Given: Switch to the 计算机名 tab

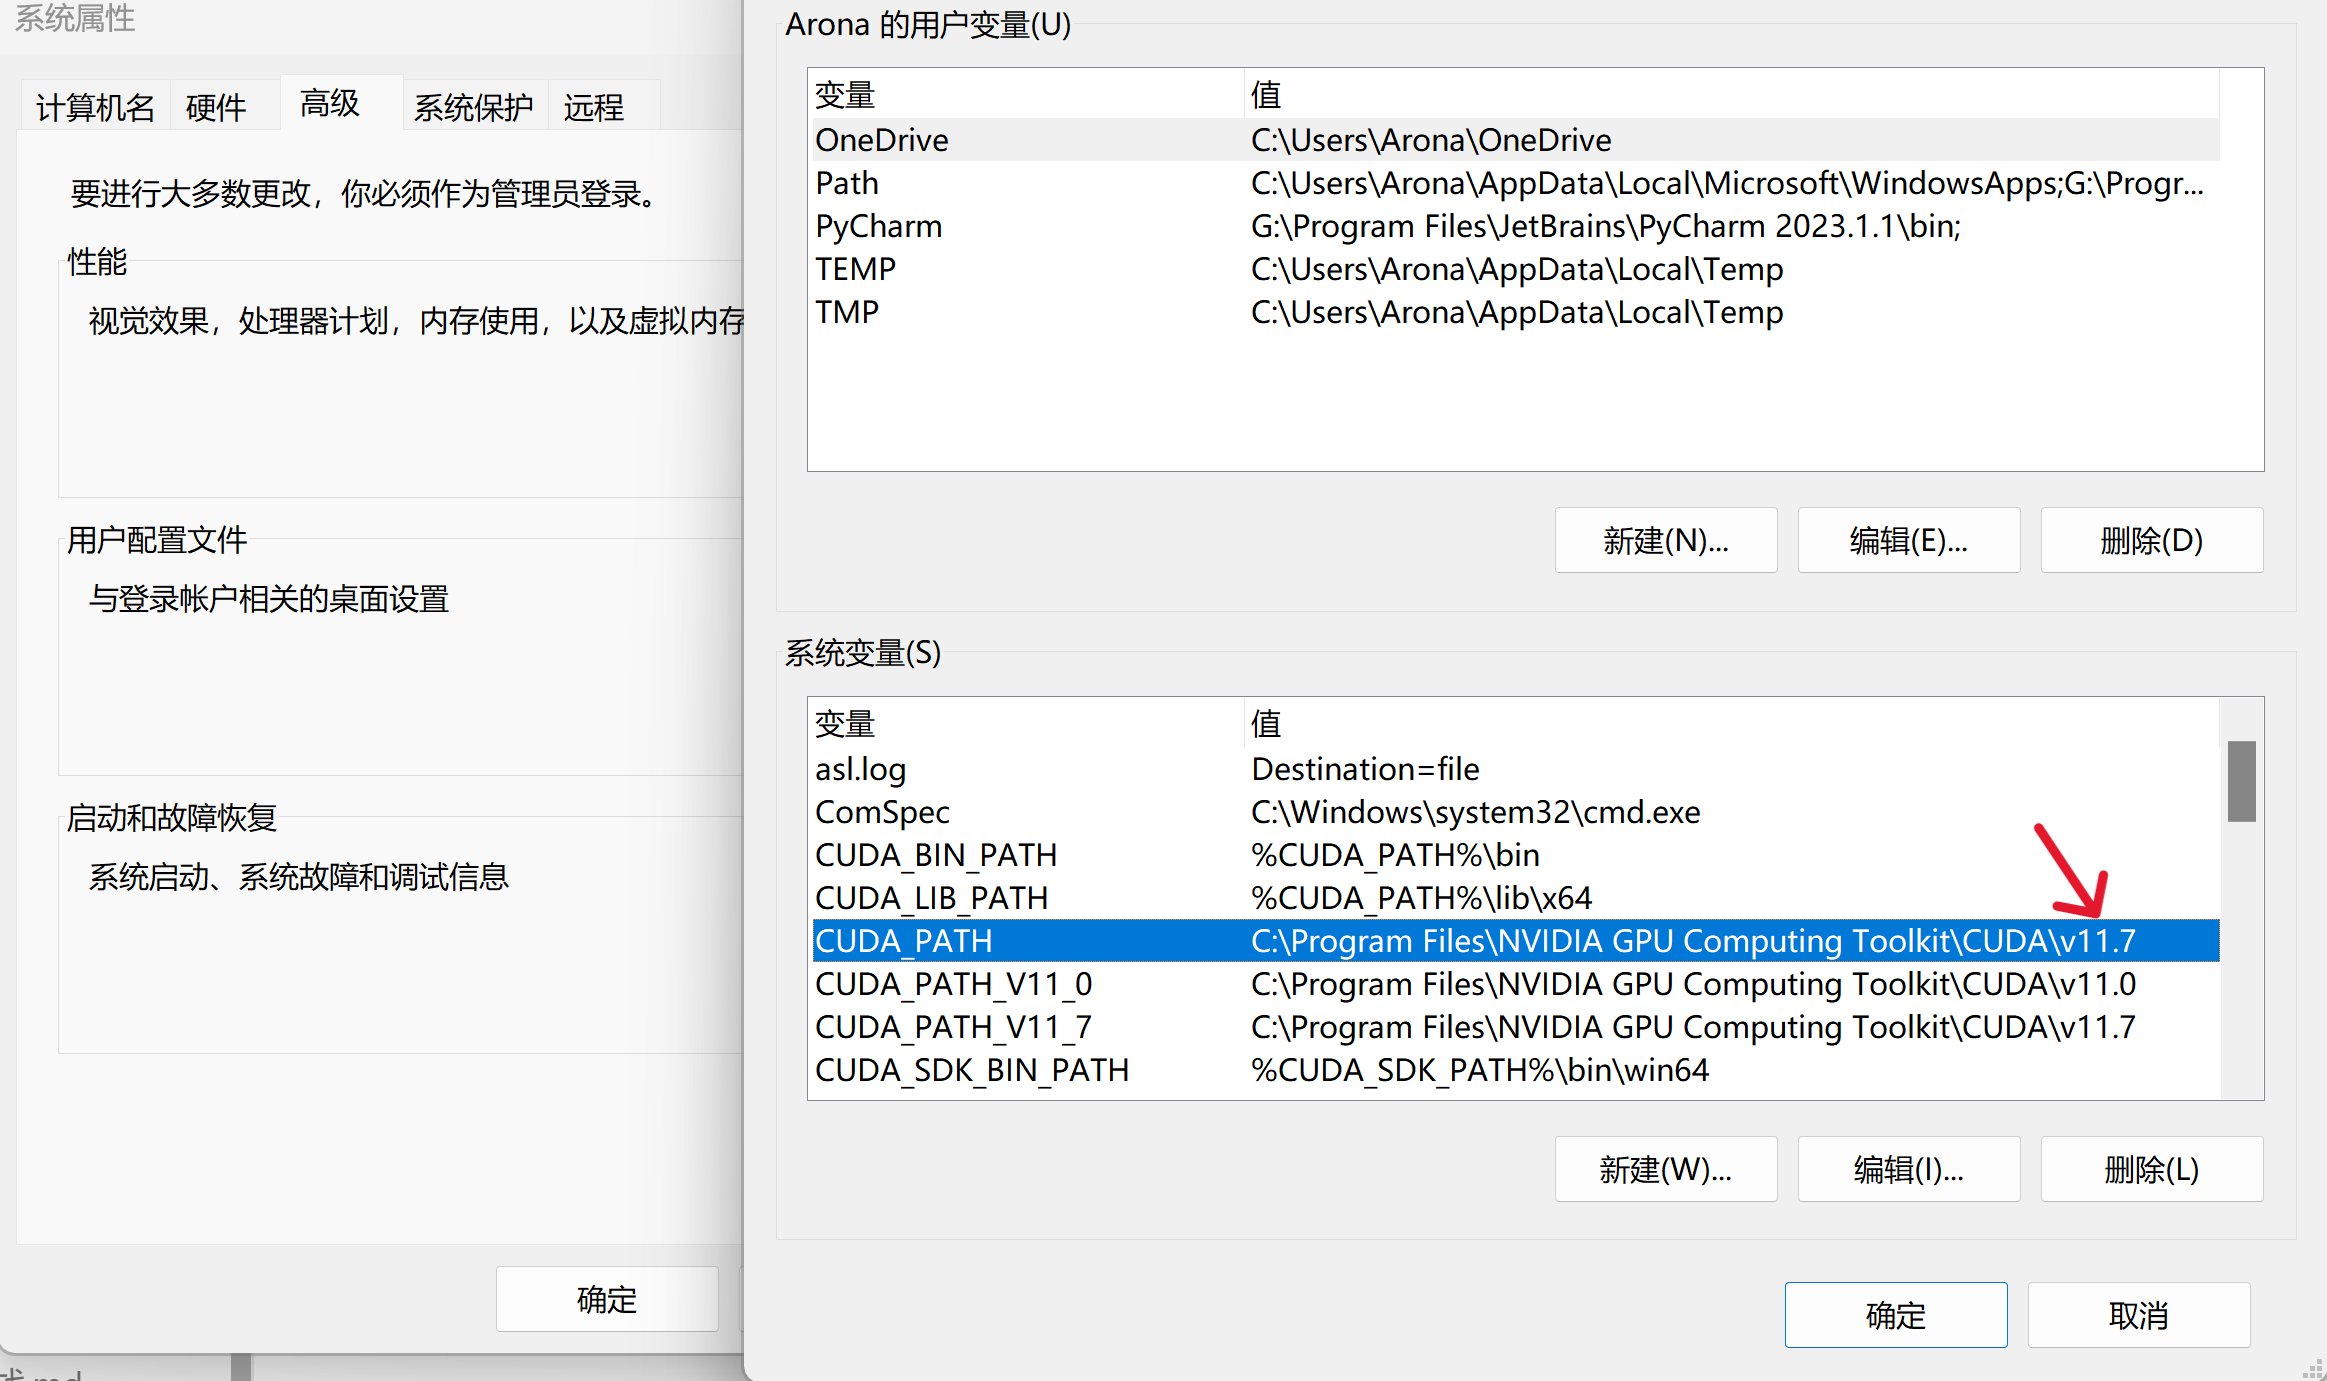Looking at the screenshot, I should 95,107.
